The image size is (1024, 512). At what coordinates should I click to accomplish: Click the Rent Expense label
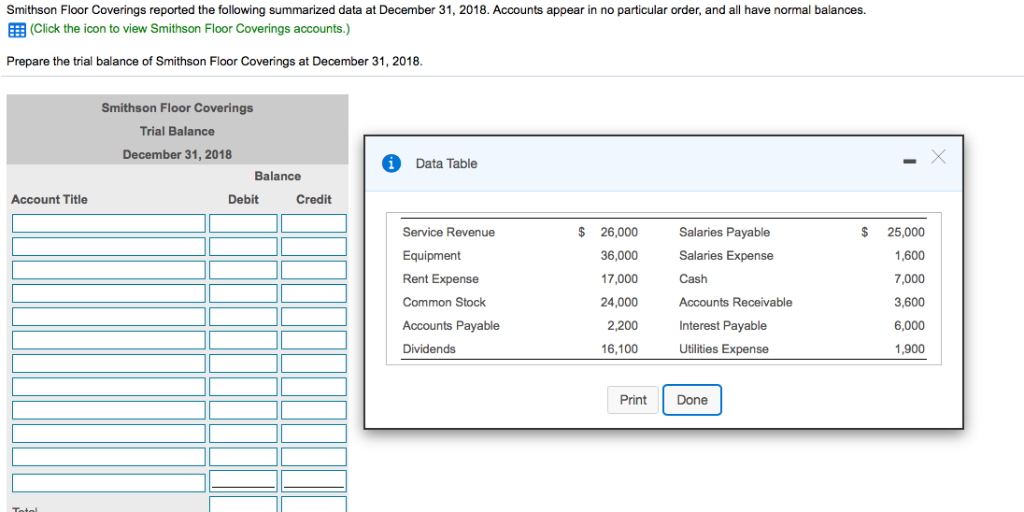(441, 280)
